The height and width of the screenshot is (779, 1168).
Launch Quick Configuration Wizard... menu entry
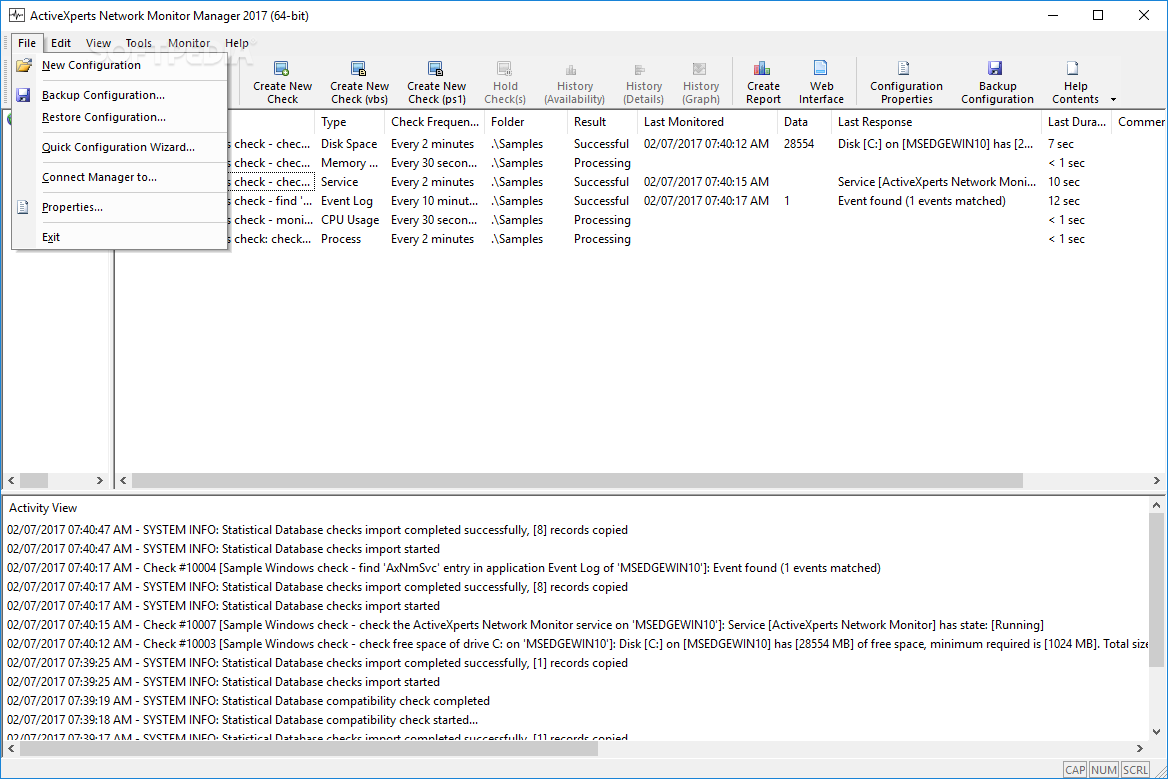120,147
